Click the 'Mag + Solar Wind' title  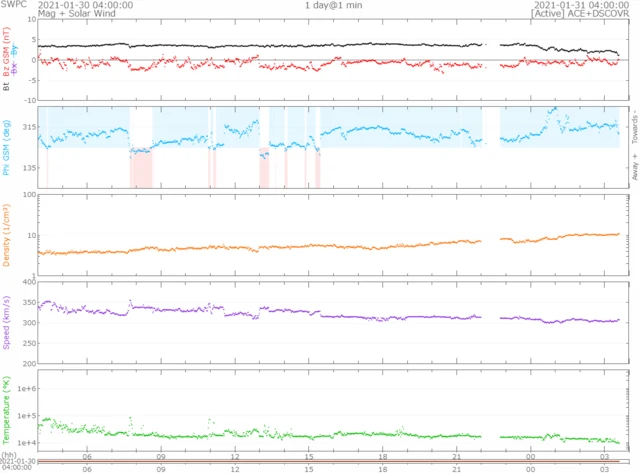pos(77,13)
